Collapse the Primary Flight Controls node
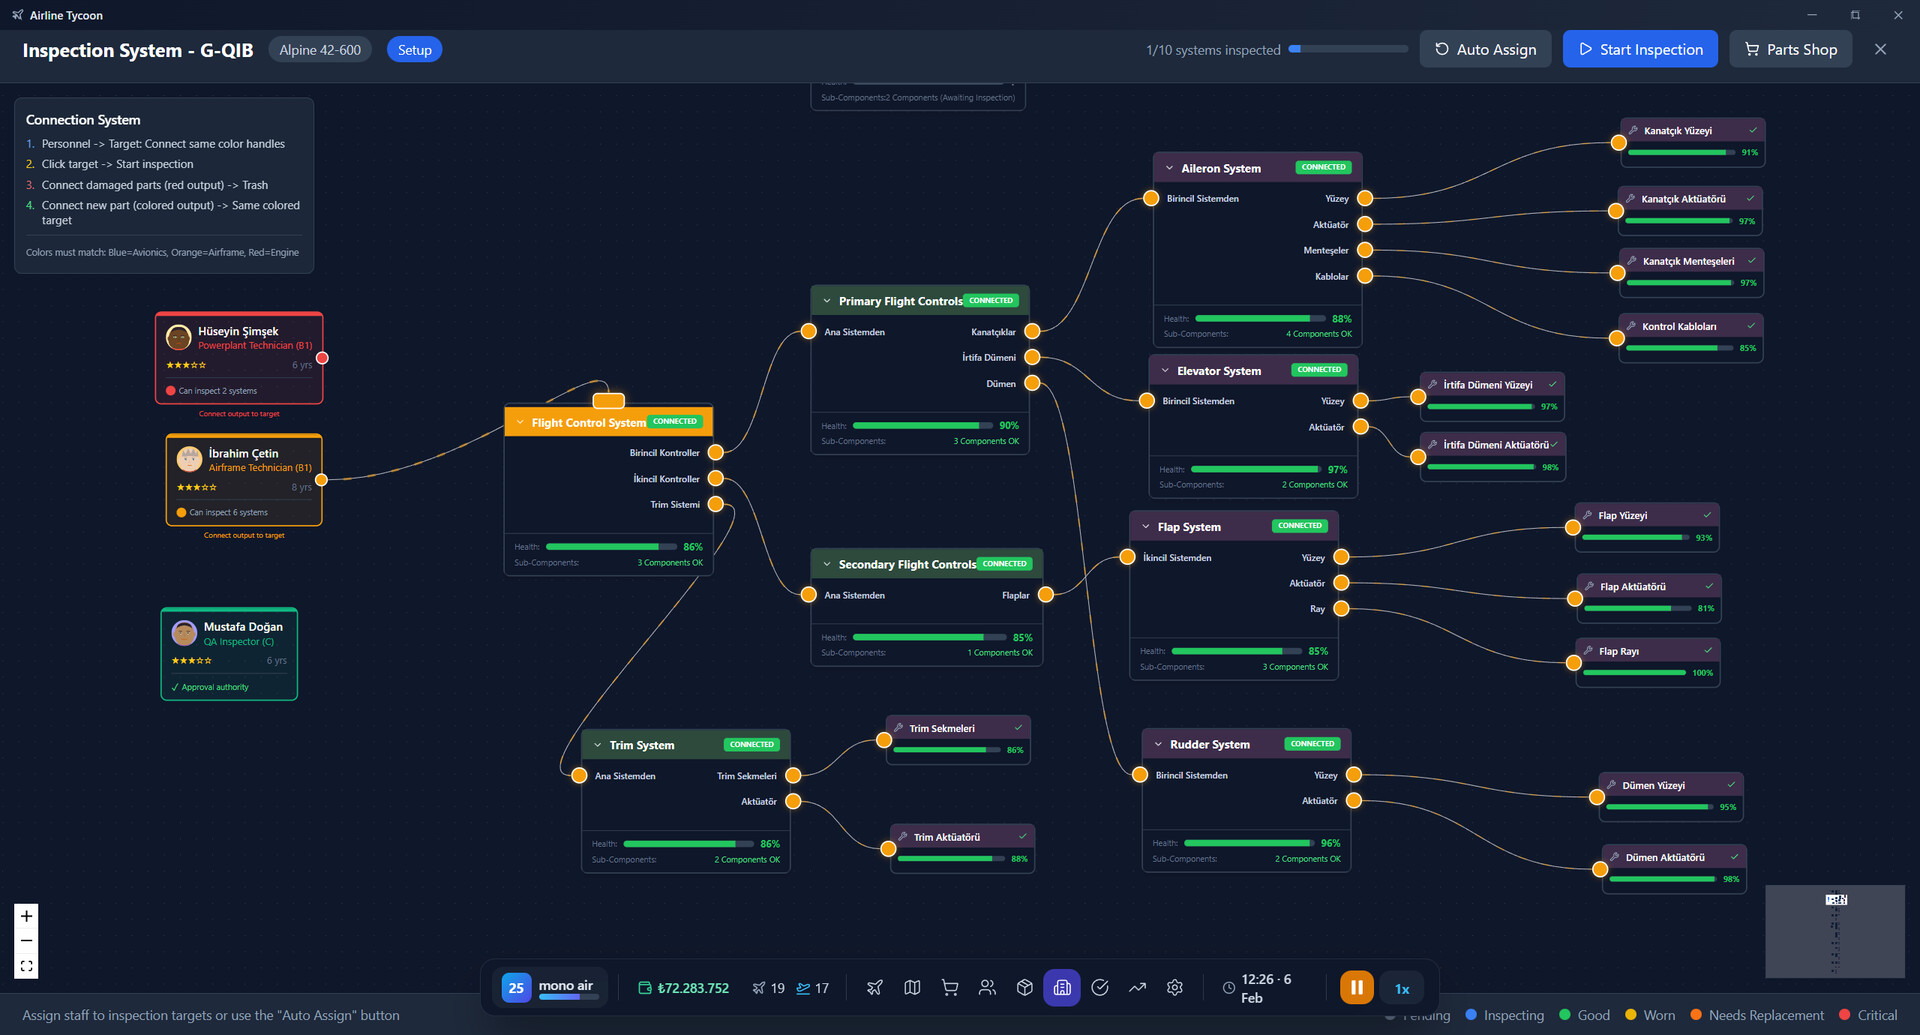 [x=827, y=301]
